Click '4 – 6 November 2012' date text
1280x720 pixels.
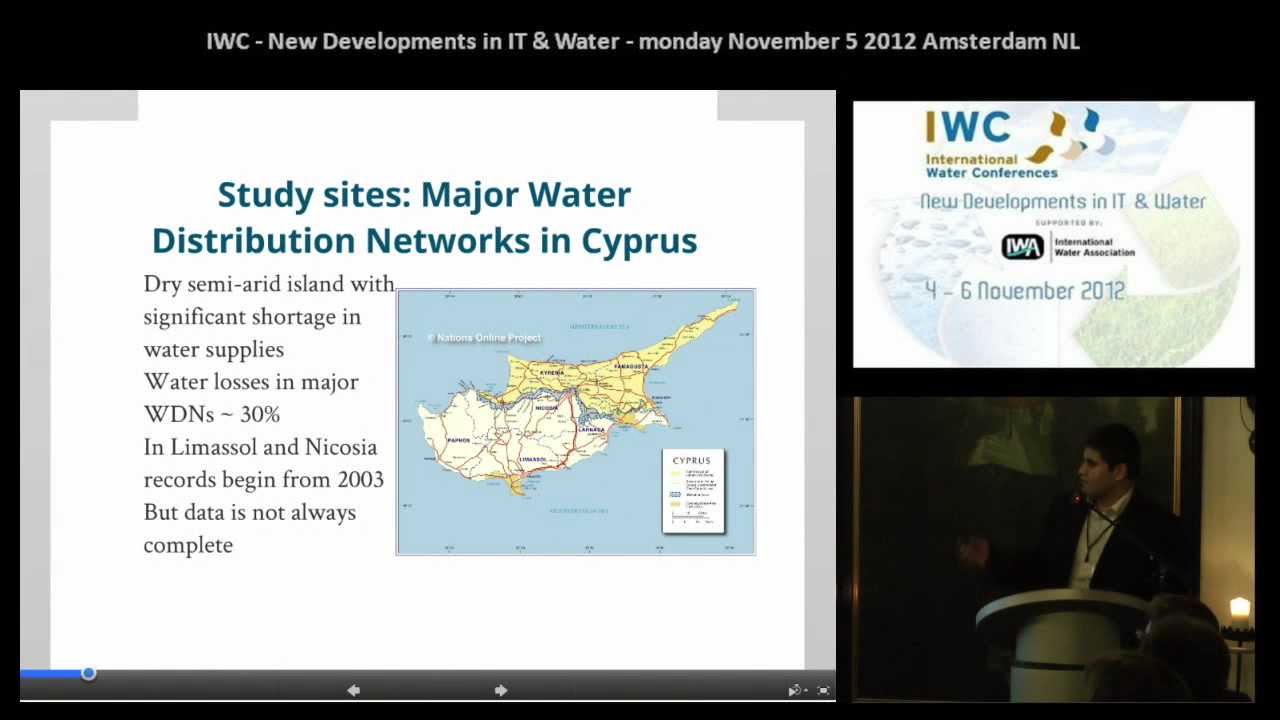coord(1025,291)
